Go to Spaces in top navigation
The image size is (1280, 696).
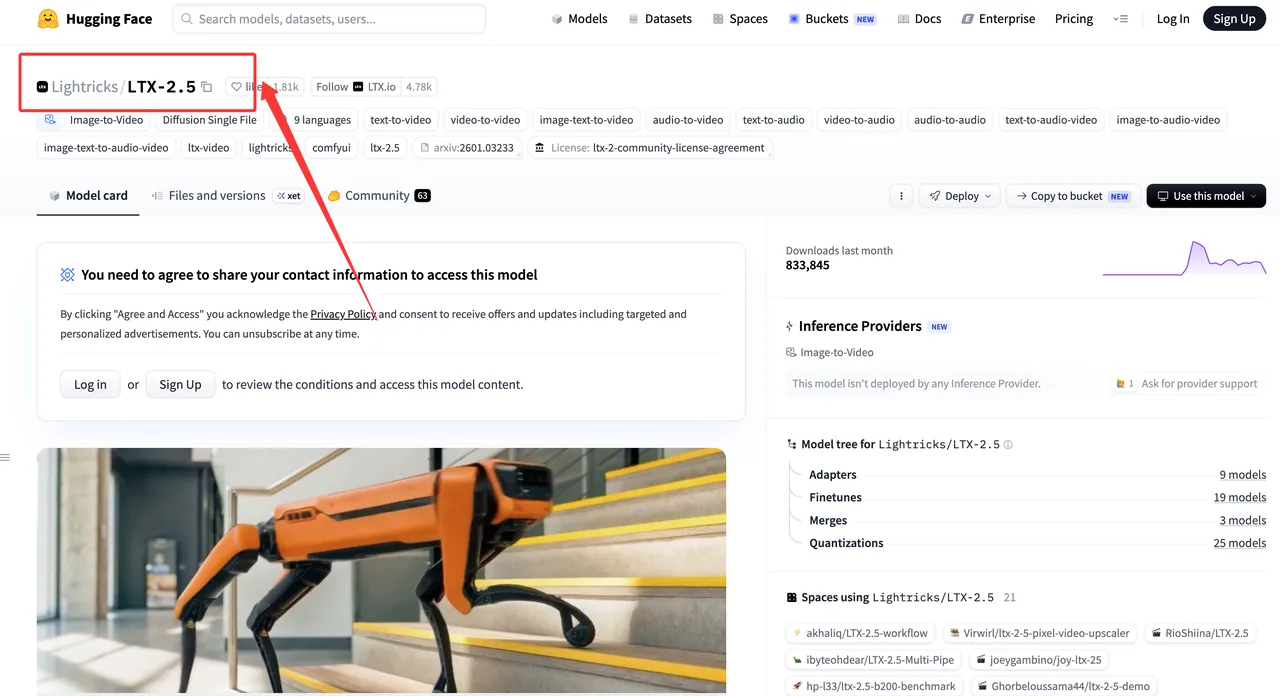(740, 19)
